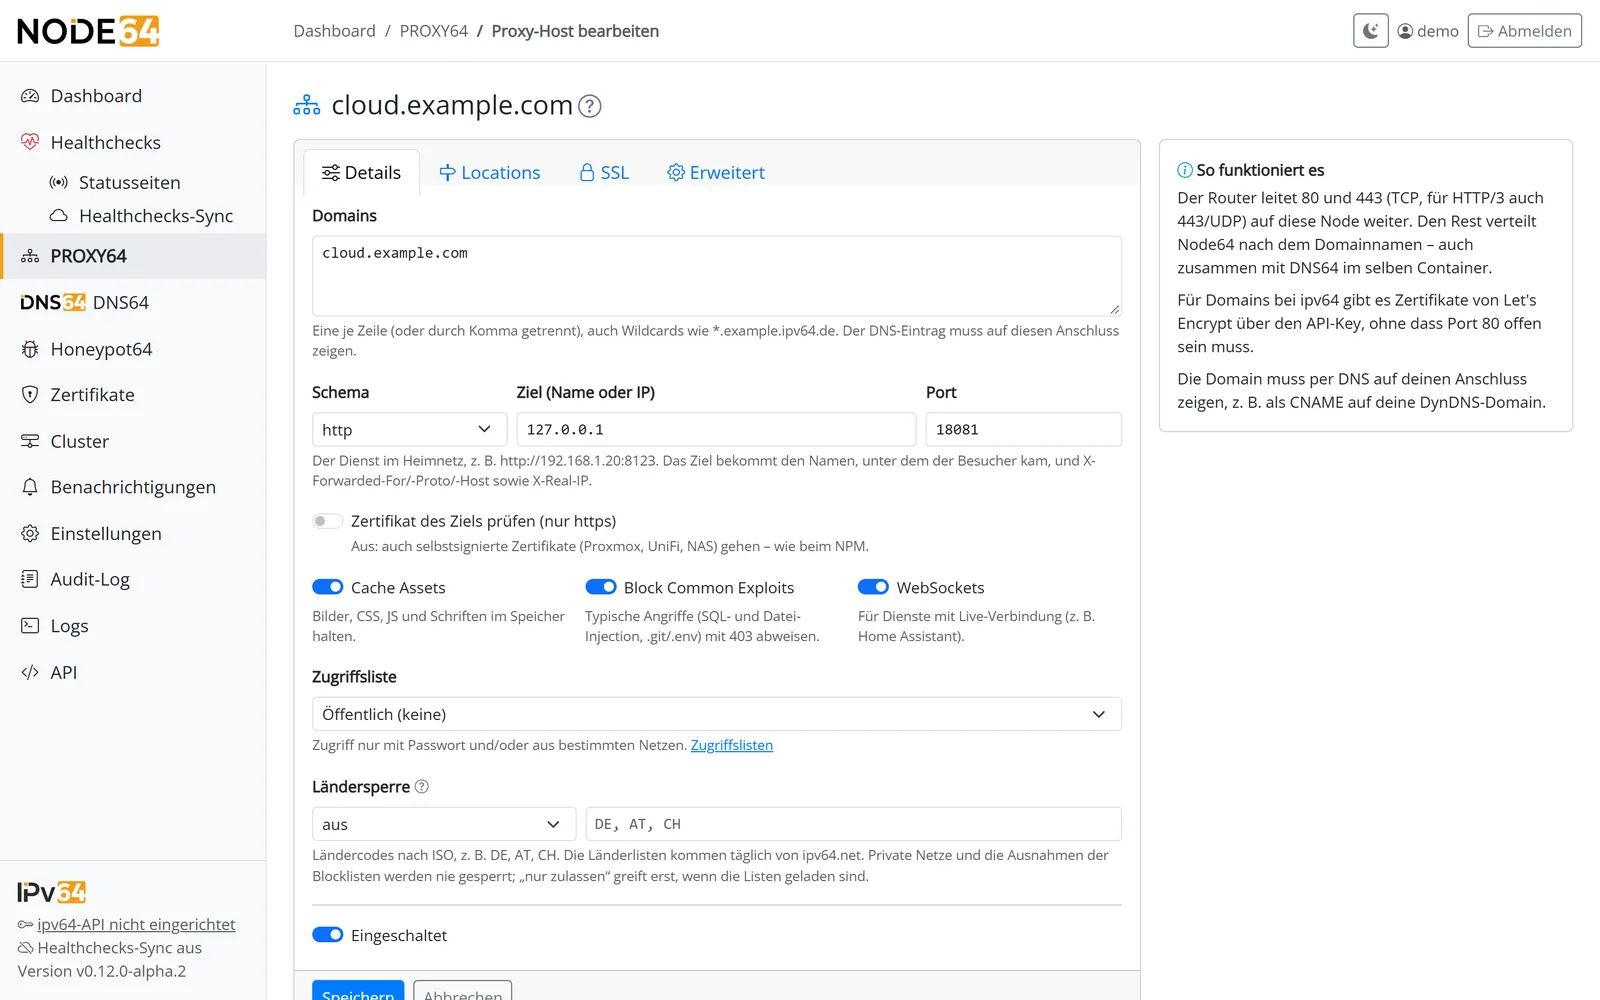Switch off the Eingeschaltet toggle
Image resolution: width=1600 pixels, height=1000 pixels.
coord(327,934)
